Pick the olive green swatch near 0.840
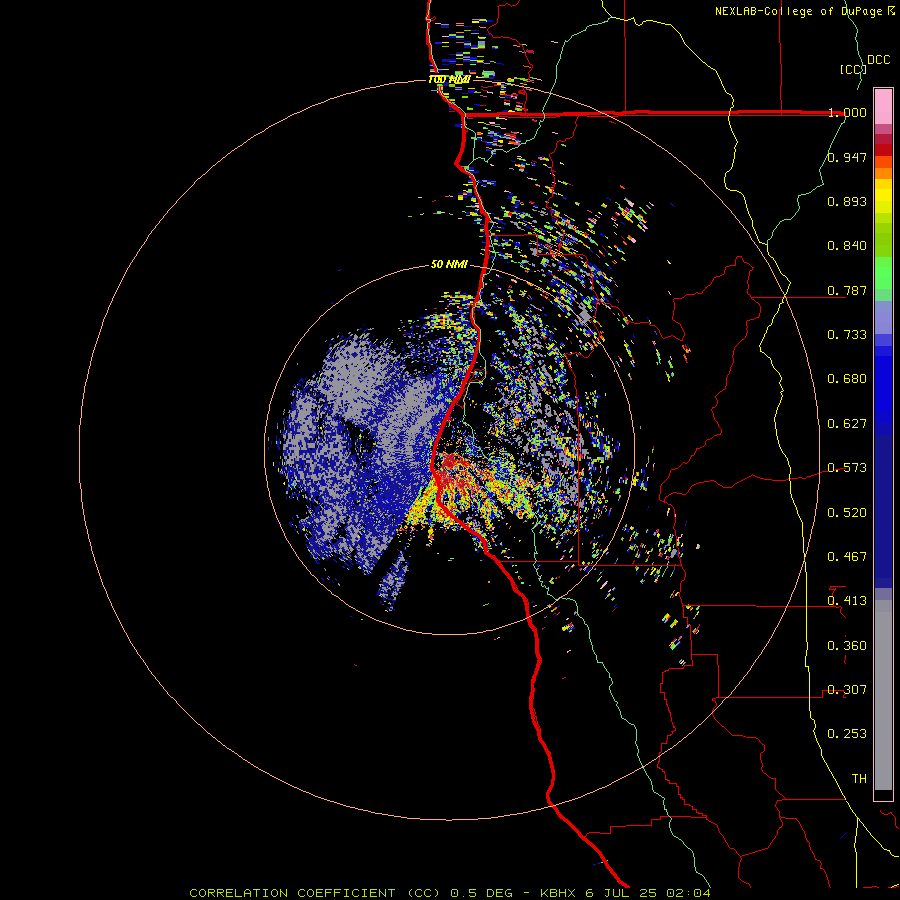900x900 pixels. pyautogui.click(x=883, y=240)
